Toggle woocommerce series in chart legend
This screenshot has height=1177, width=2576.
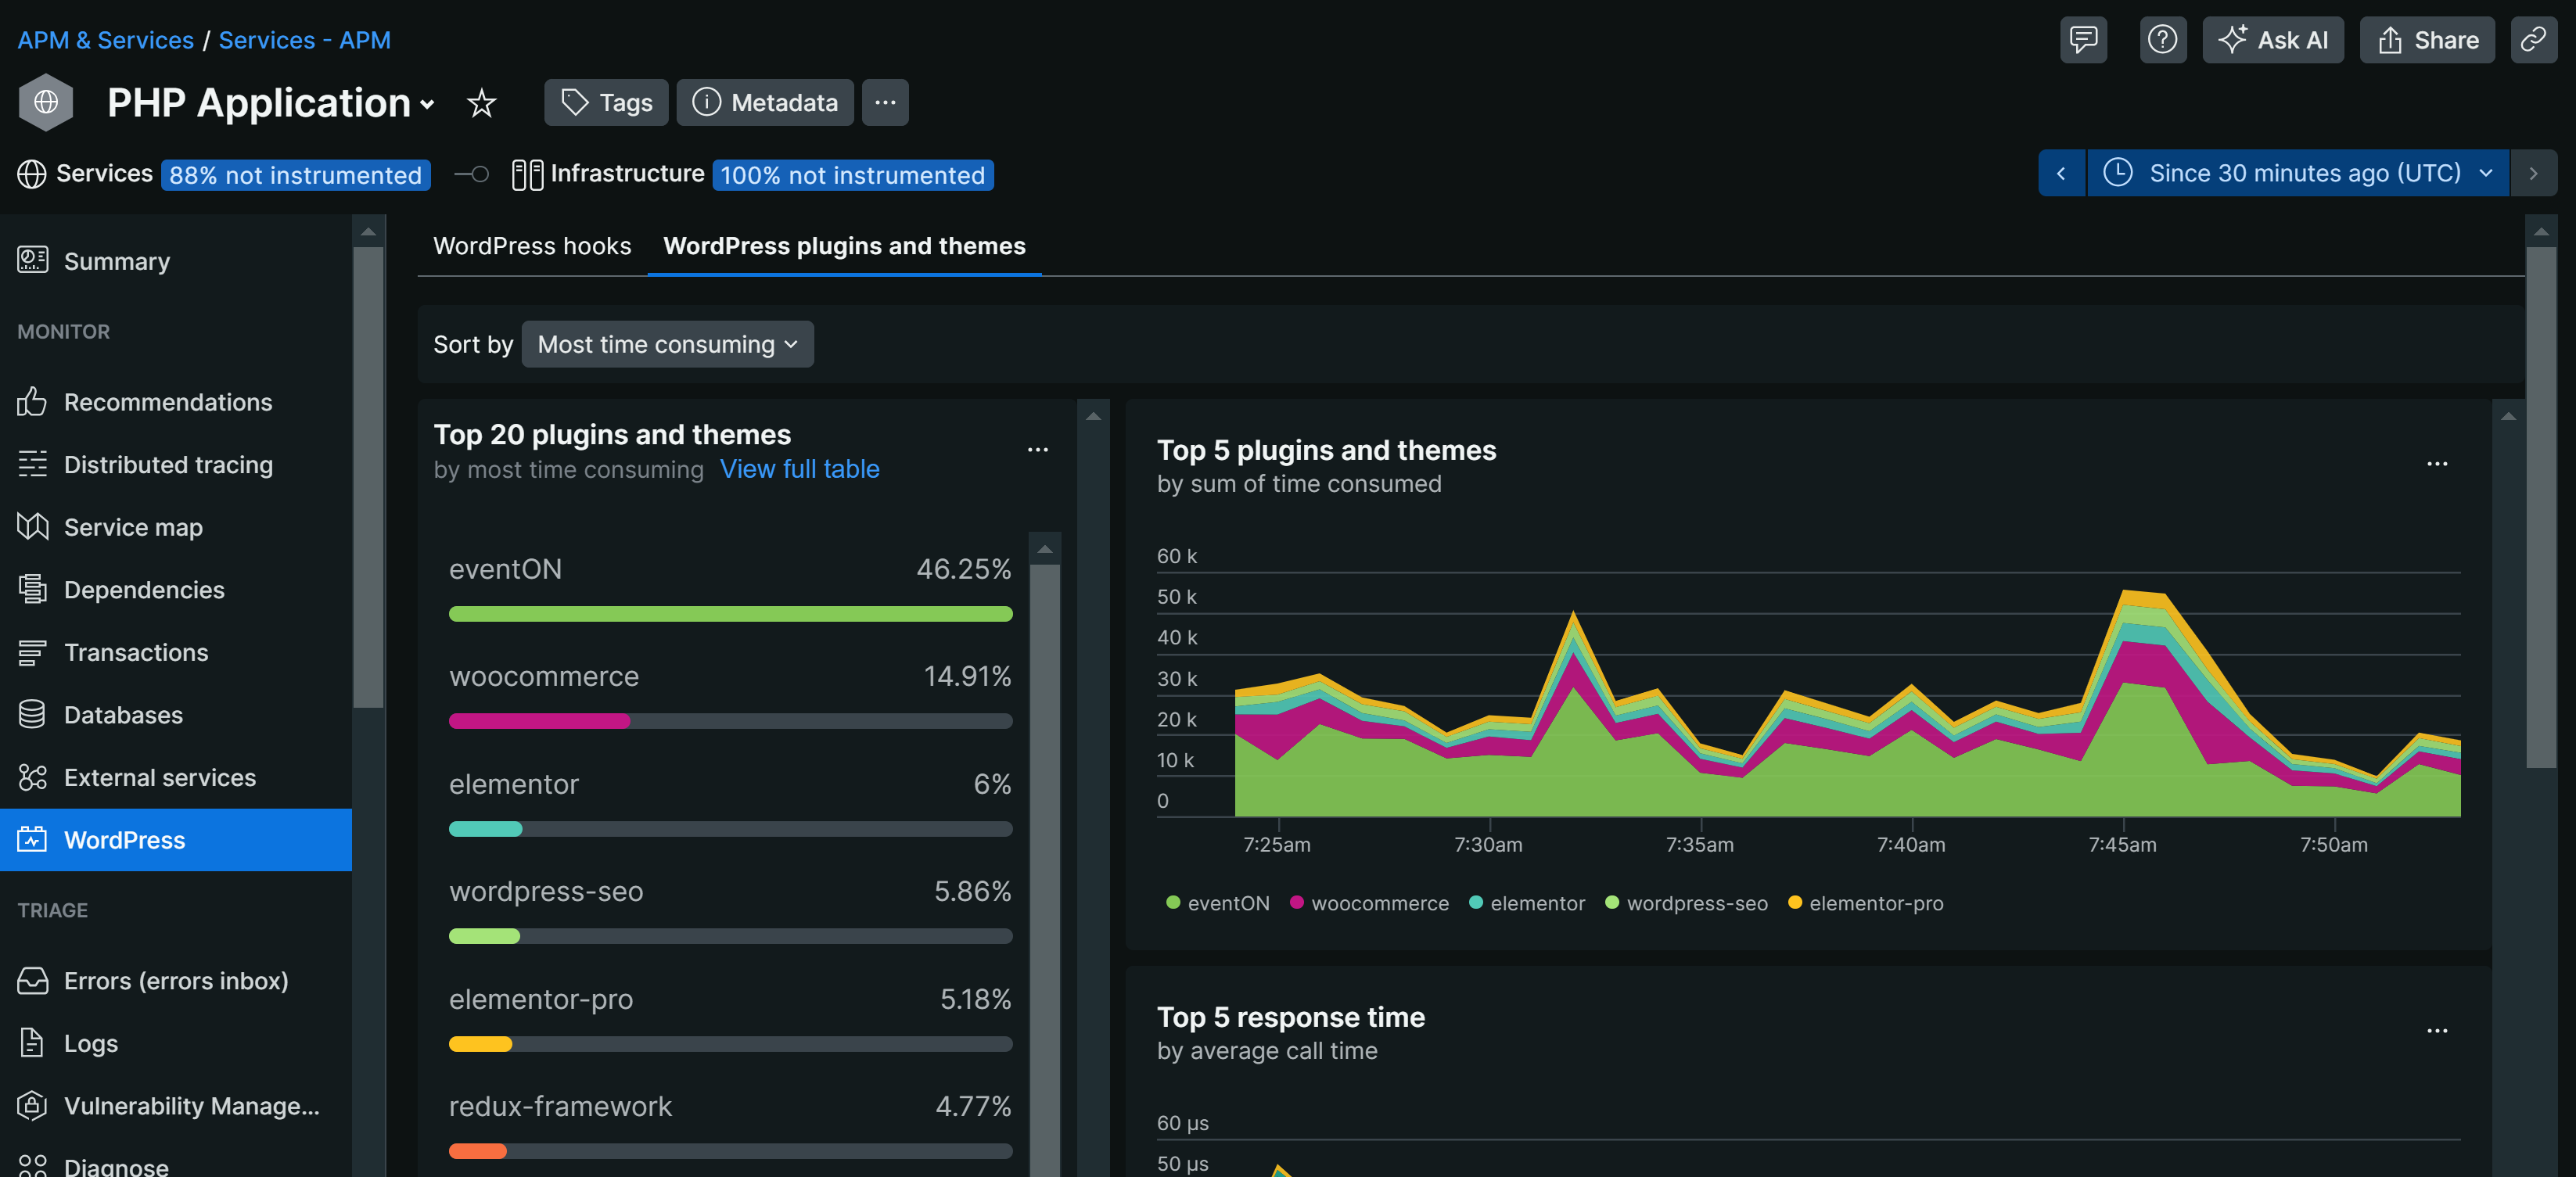coord(1369,903)
